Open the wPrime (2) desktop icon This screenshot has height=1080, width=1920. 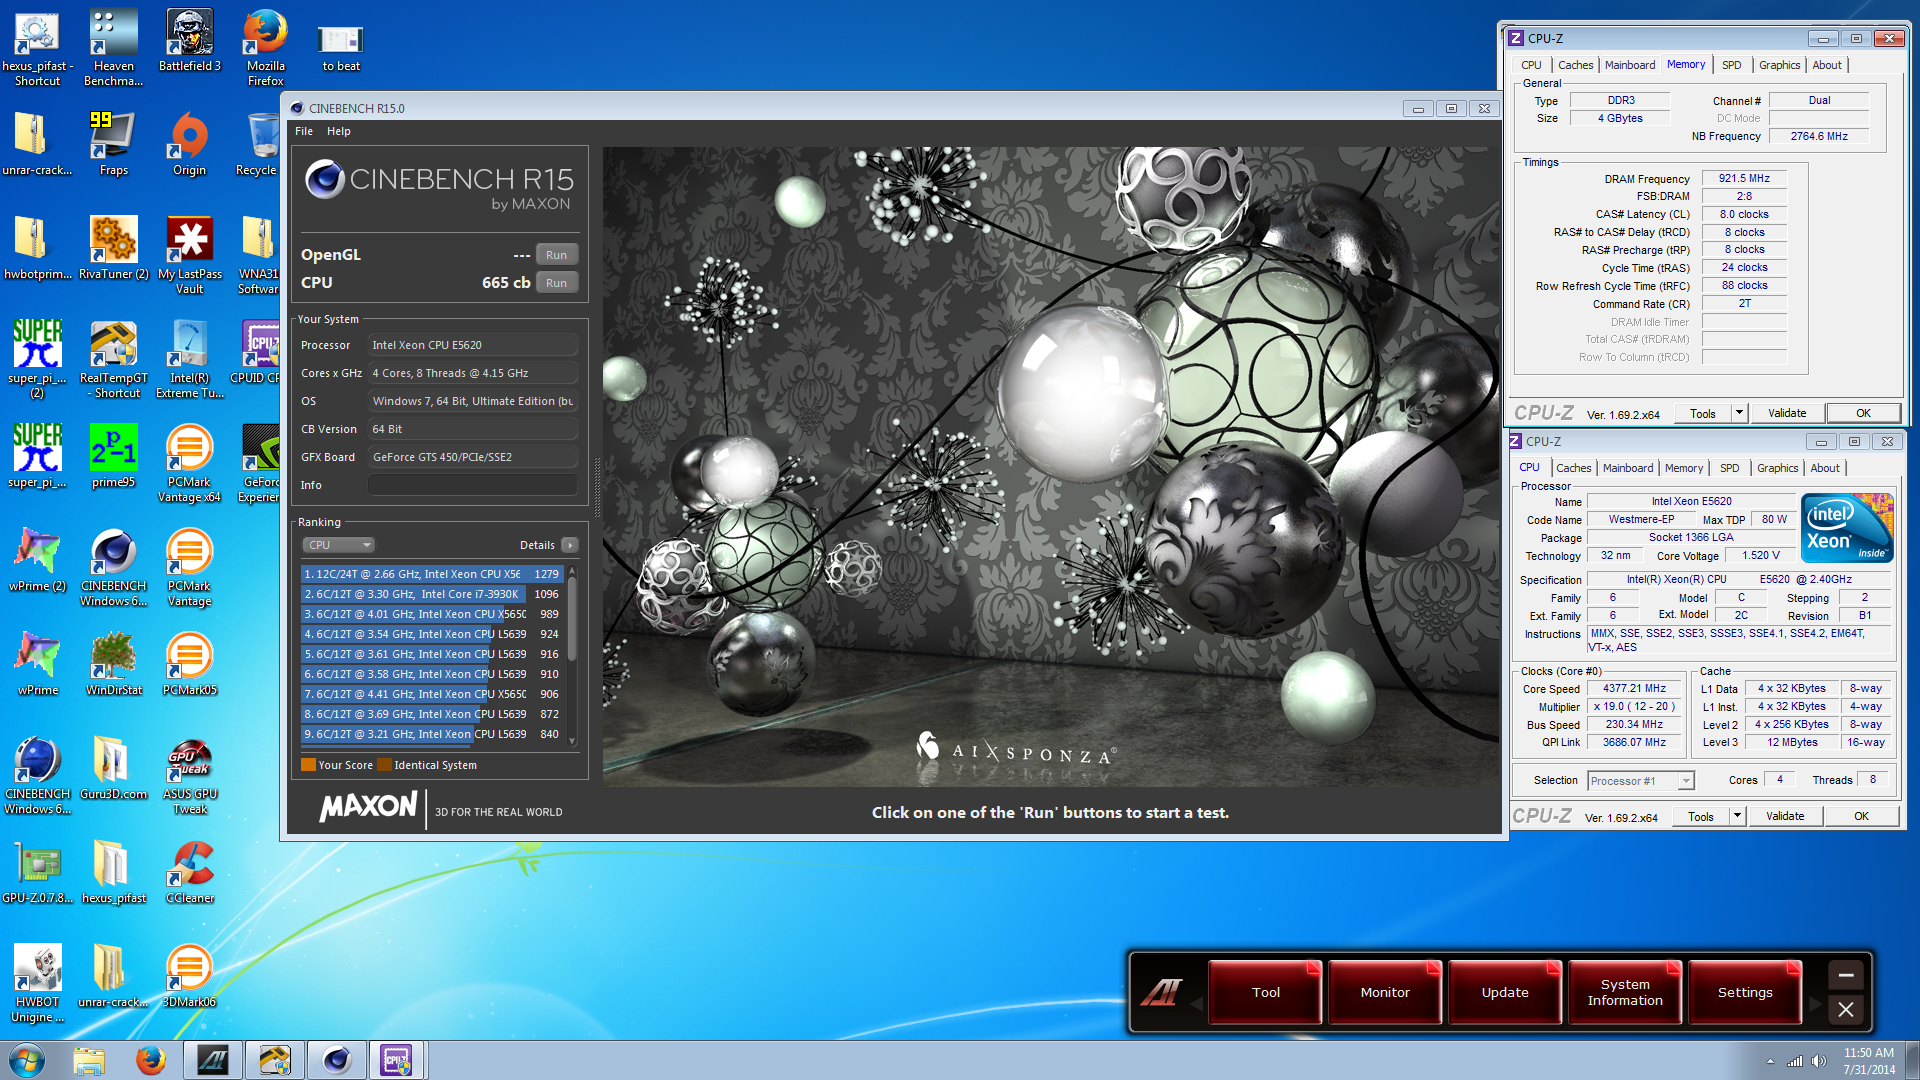tap(37, 559)
